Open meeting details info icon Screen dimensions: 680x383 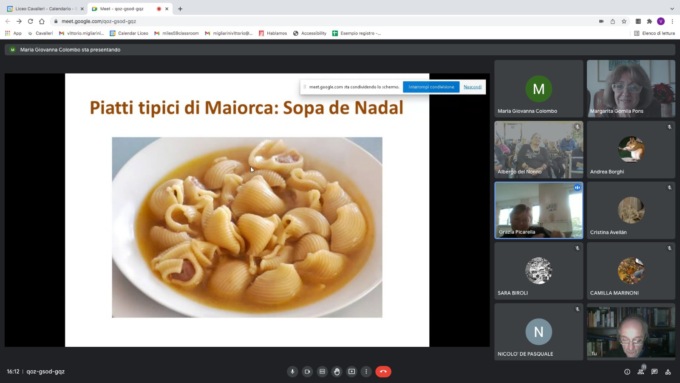point(627,372)
